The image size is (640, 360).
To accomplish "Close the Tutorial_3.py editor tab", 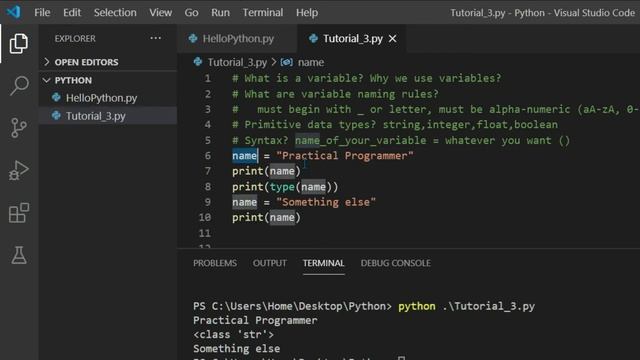I will (393, 39).
